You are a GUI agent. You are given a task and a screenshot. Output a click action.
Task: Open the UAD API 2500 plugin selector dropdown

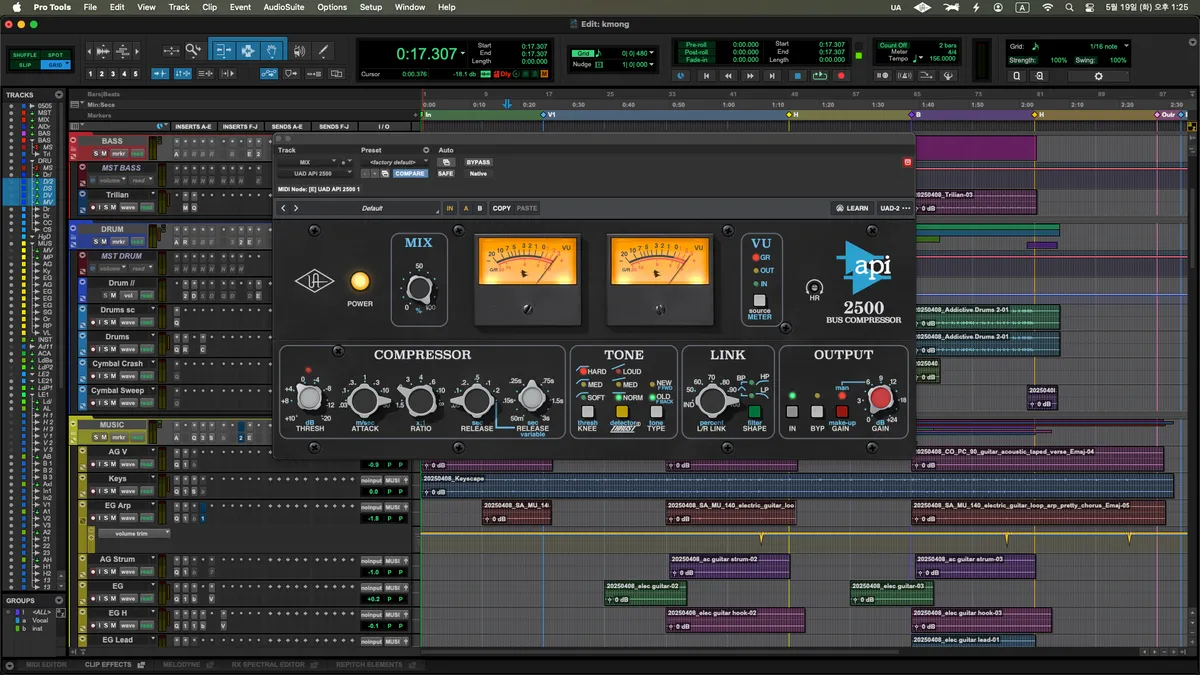click(x=316, y=173)
